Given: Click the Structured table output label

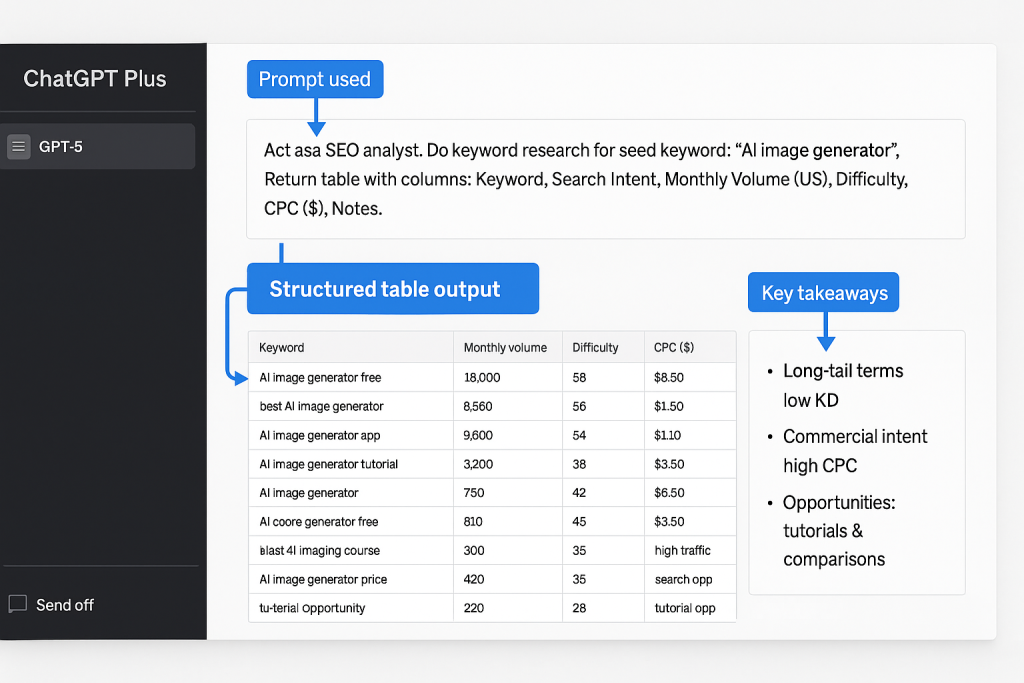Looking at the screenshot, I should 385,289.
